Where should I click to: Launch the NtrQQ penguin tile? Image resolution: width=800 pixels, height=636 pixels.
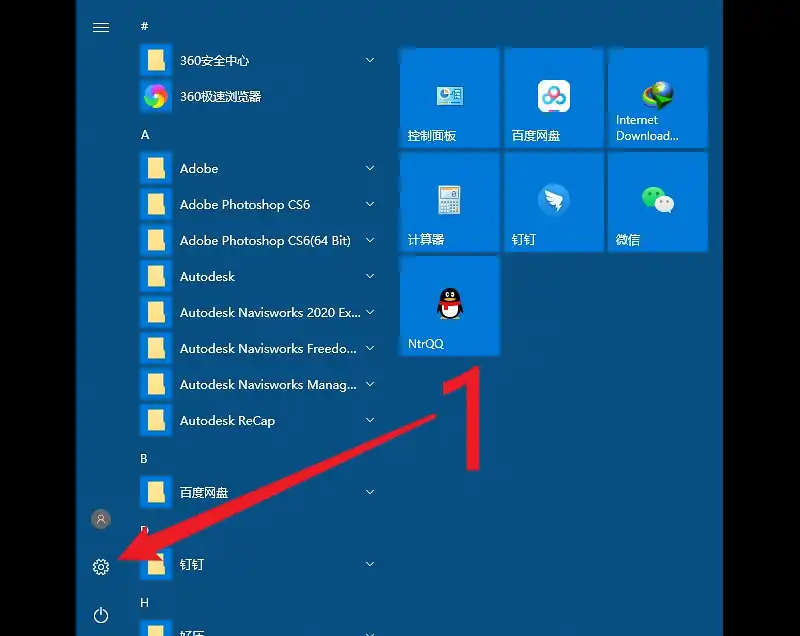[449, 306]
